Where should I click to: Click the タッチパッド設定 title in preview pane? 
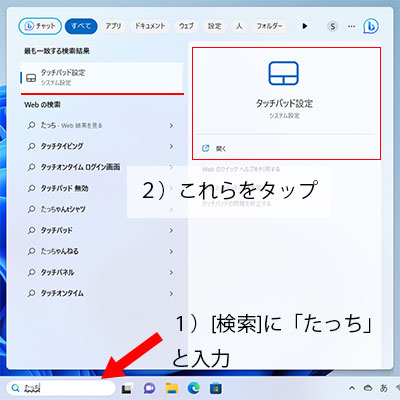coord(284,103)
